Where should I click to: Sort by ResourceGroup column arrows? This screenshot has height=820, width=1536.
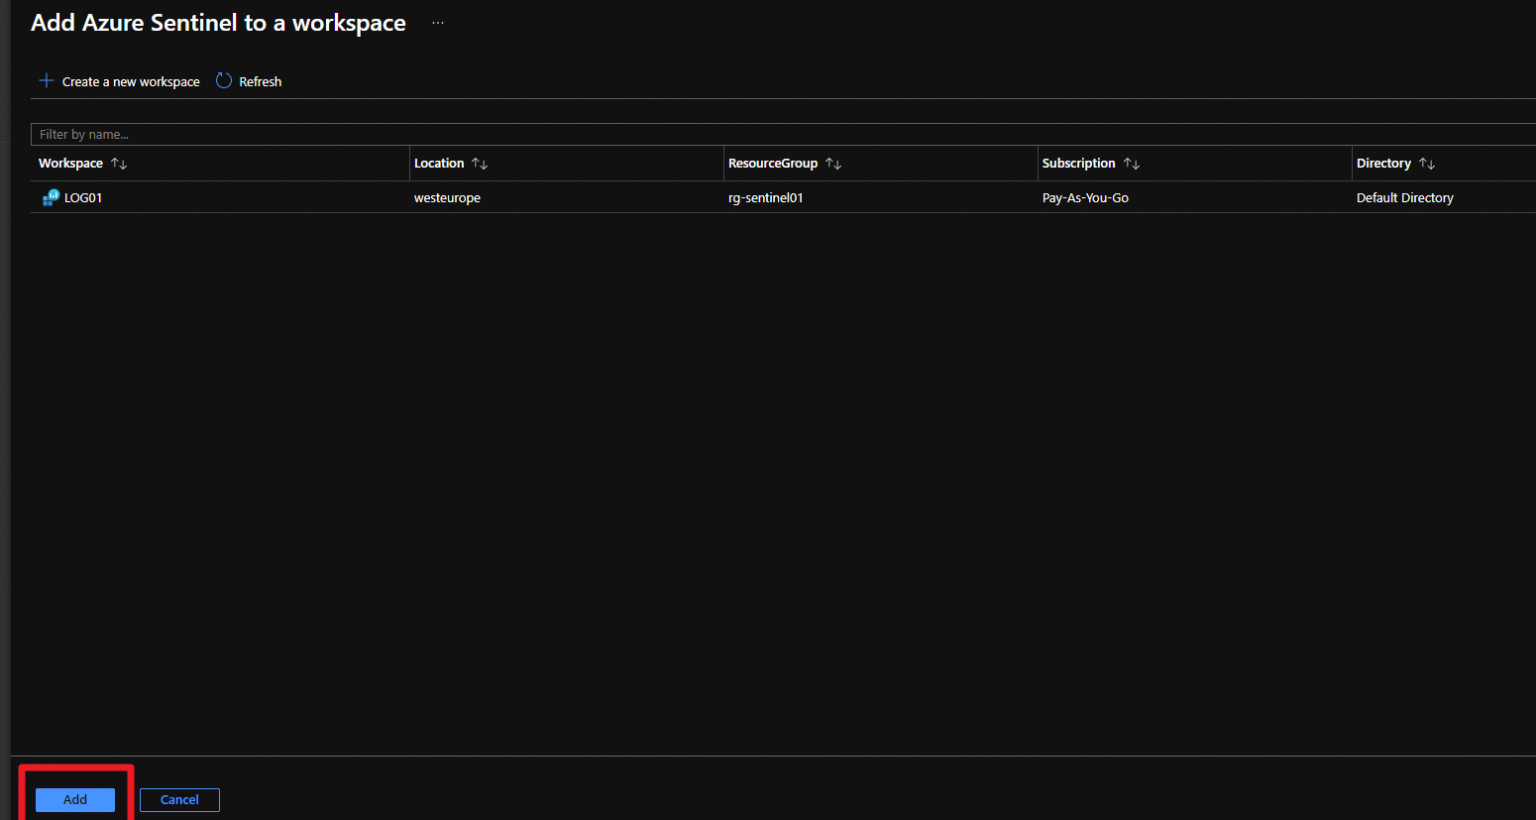834,163
